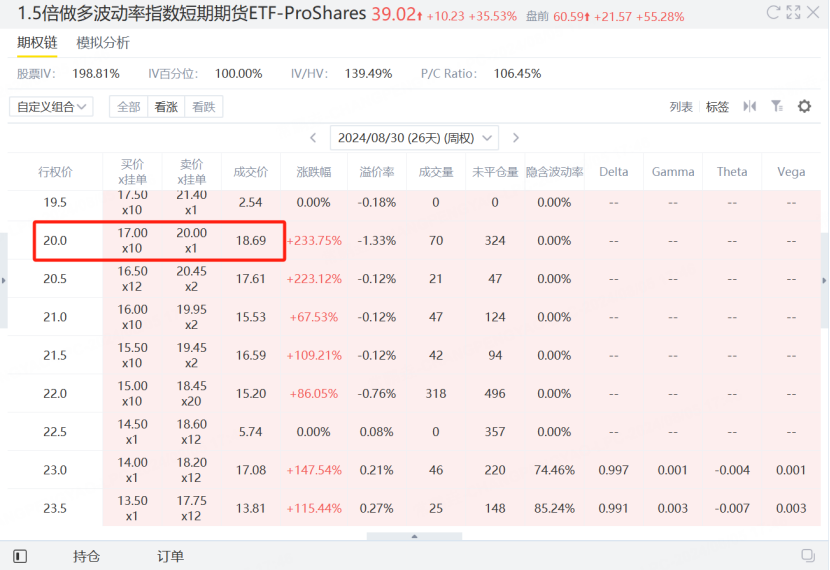
Task: Click the 买价 x挂单 column header
Action: point(132,171)
